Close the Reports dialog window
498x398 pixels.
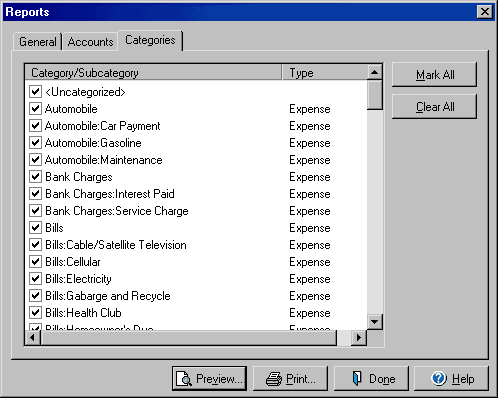click(485, 12)
